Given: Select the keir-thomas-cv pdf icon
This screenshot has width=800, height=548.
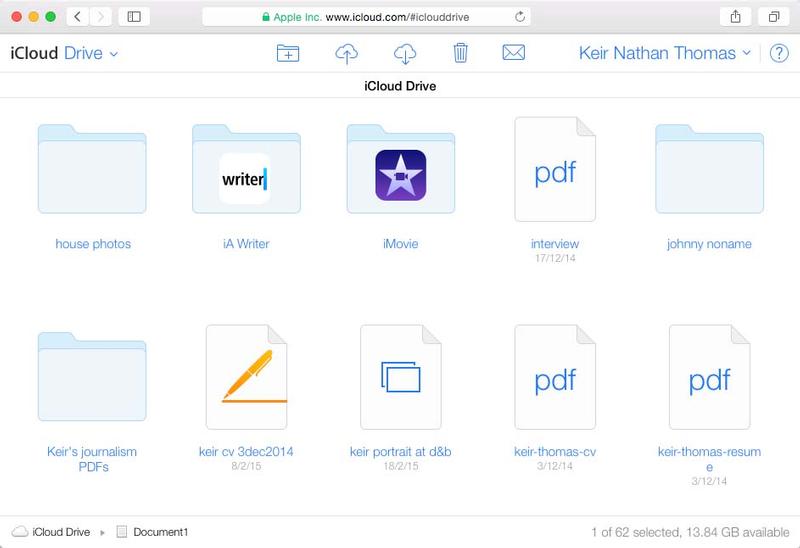Looking at the screenshot, I should coord(555,377).
